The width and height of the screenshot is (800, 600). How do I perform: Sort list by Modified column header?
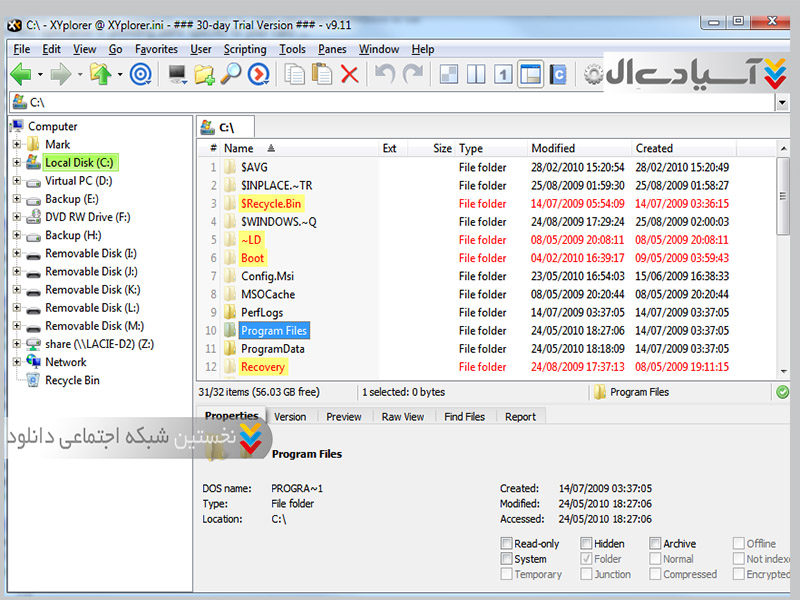click(553, 148)
